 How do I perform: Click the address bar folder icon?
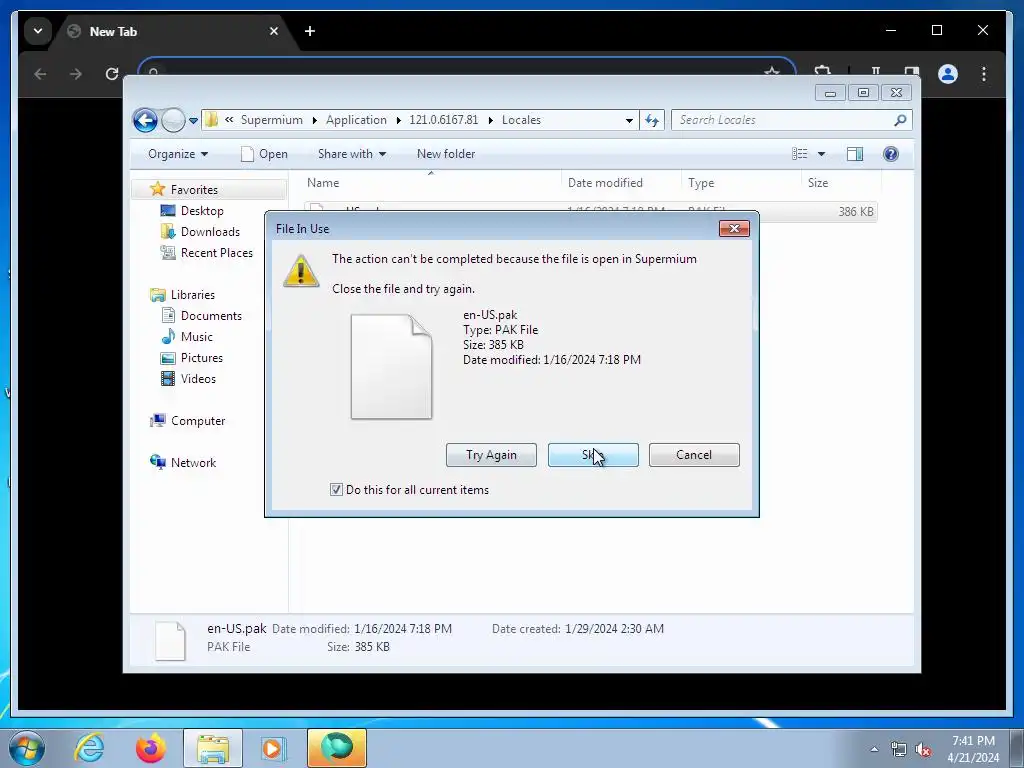(212, 120)
